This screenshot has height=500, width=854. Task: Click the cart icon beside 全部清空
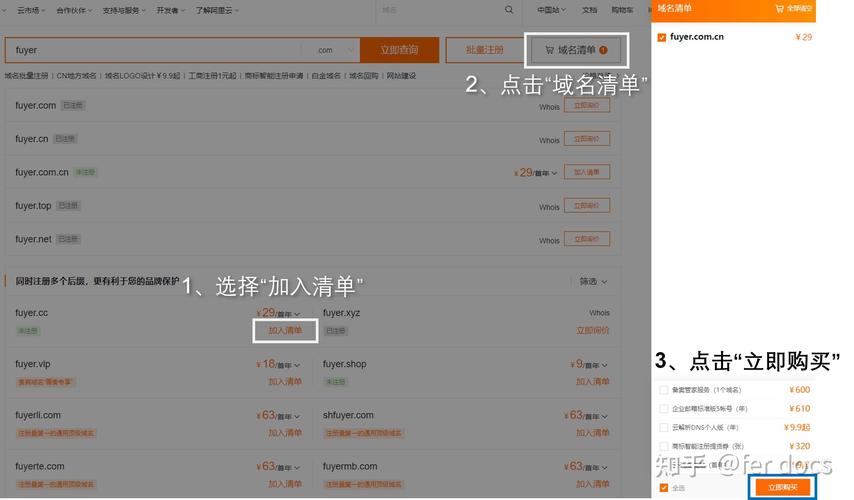779,9
